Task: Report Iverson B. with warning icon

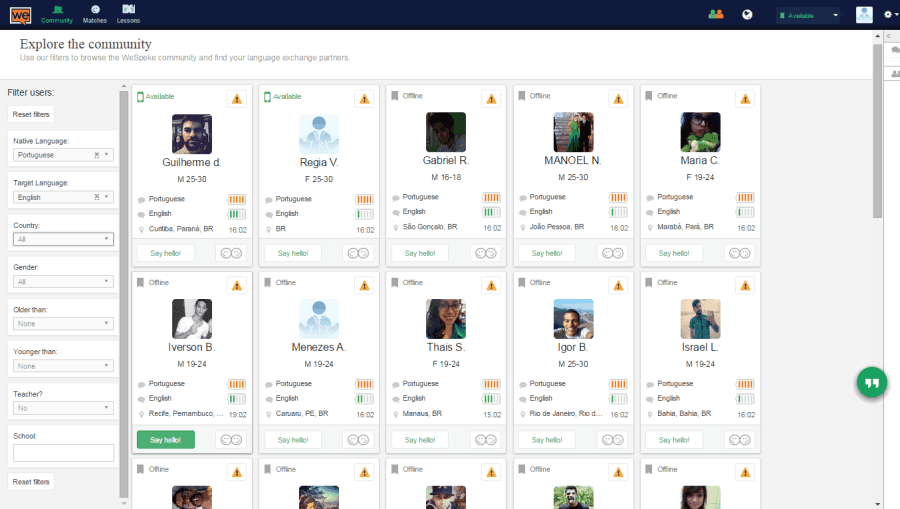Action: pyautogui.click(x=237, y=286)
